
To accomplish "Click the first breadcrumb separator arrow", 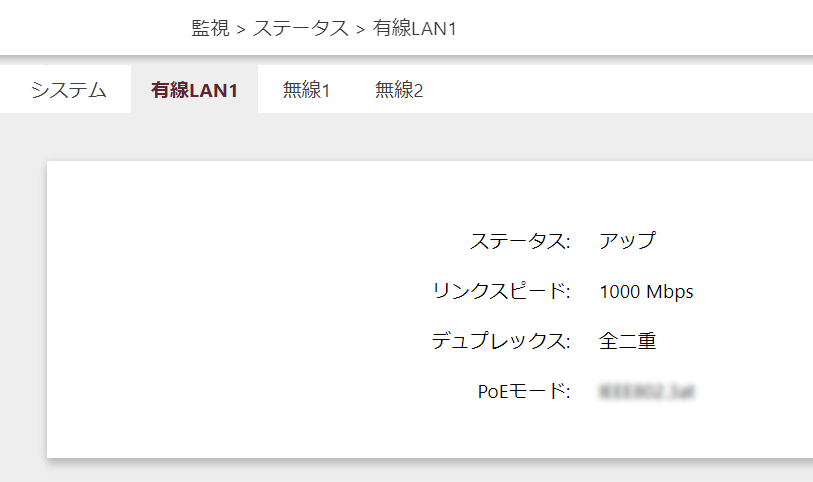I will [241, 29].
